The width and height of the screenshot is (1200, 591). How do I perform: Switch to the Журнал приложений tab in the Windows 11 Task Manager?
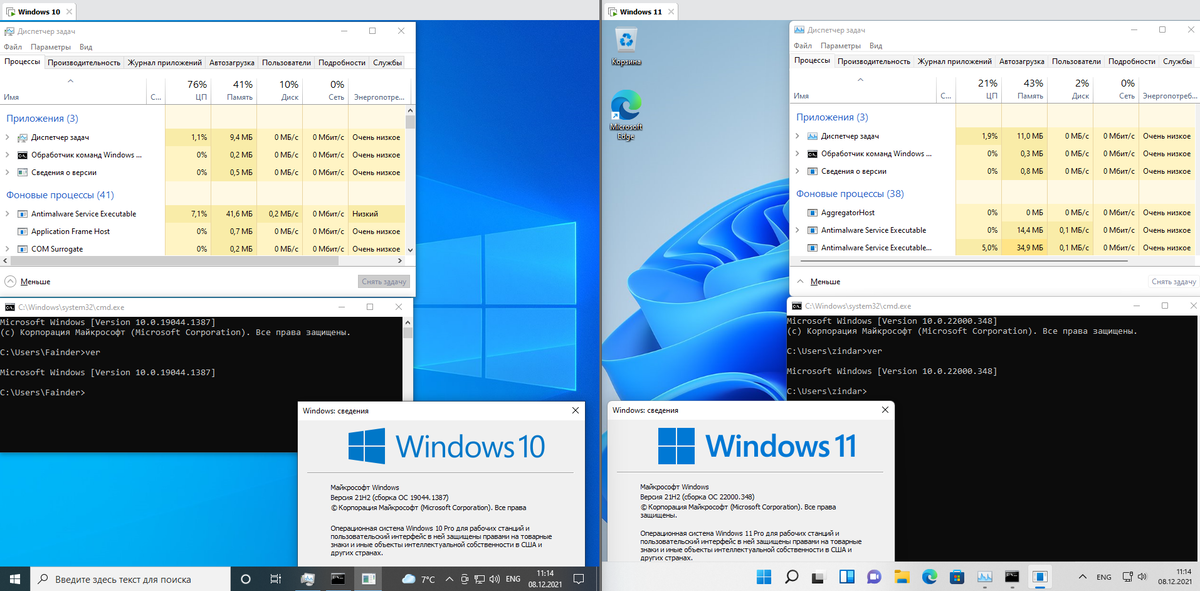954,61
